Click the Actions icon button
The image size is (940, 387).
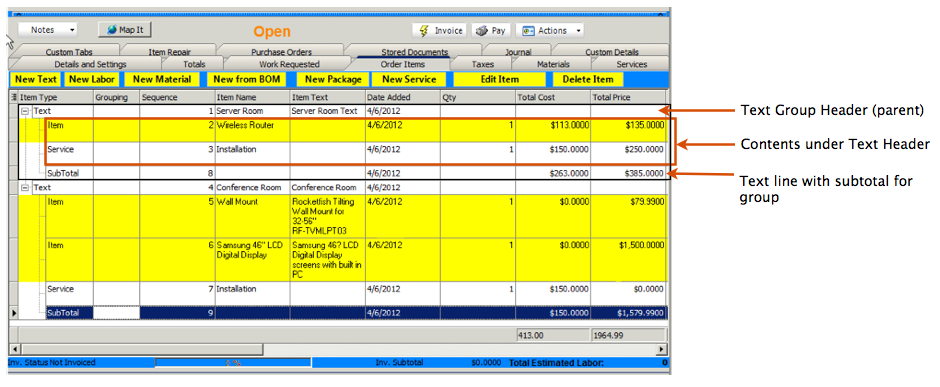(x=528, y=31)
